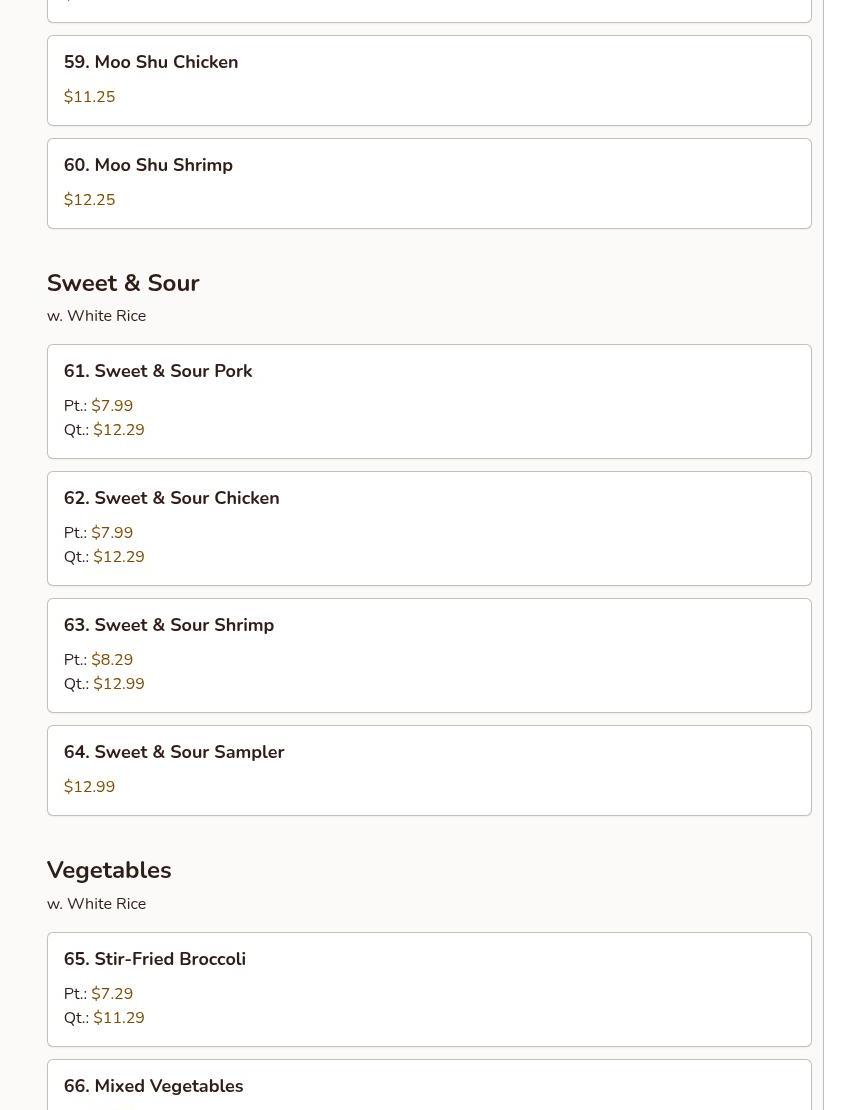Screen dimensions: 844x1110
Task: Select pint price of Sweet & Sour Pork
Action: (x=112, y=406)
